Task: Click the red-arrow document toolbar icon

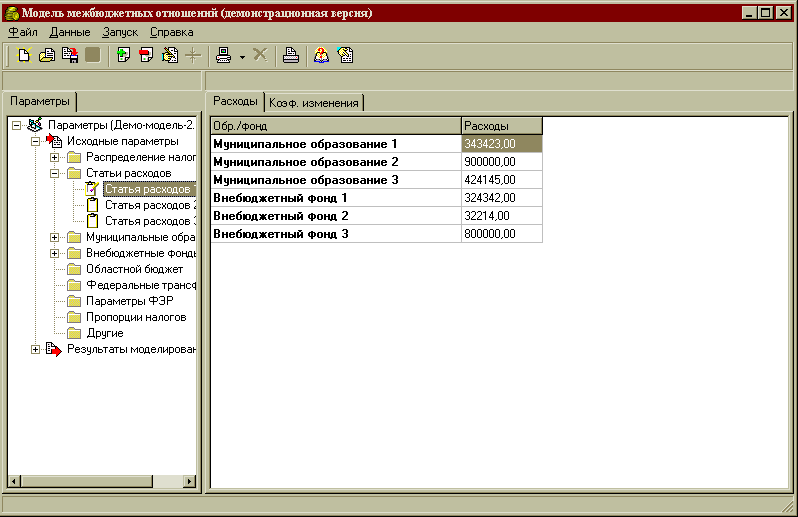Action: (x=146, y=56)
